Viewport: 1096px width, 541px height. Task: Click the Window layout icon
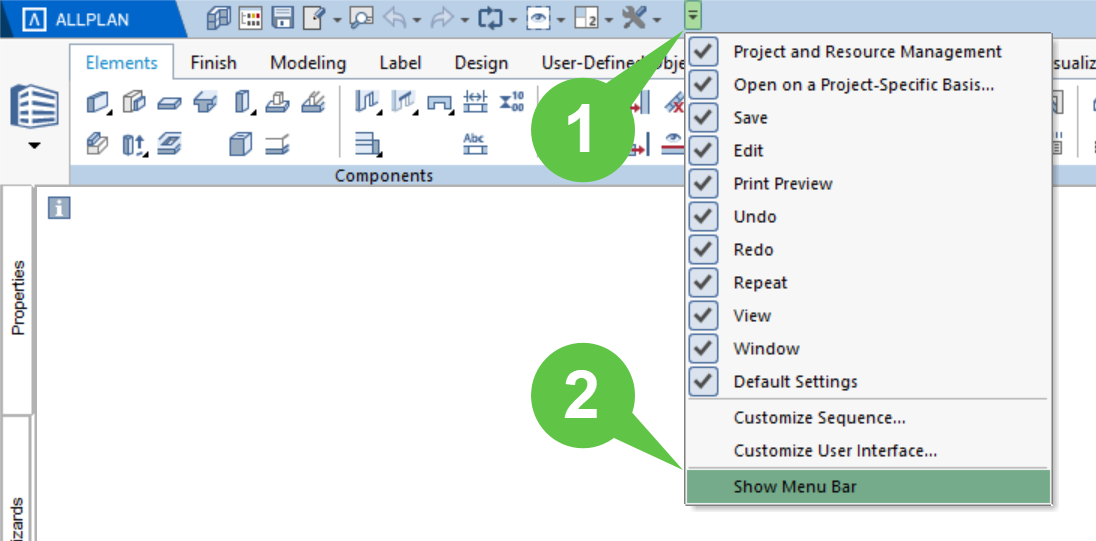pyautogui.click(x=586, y=19)
